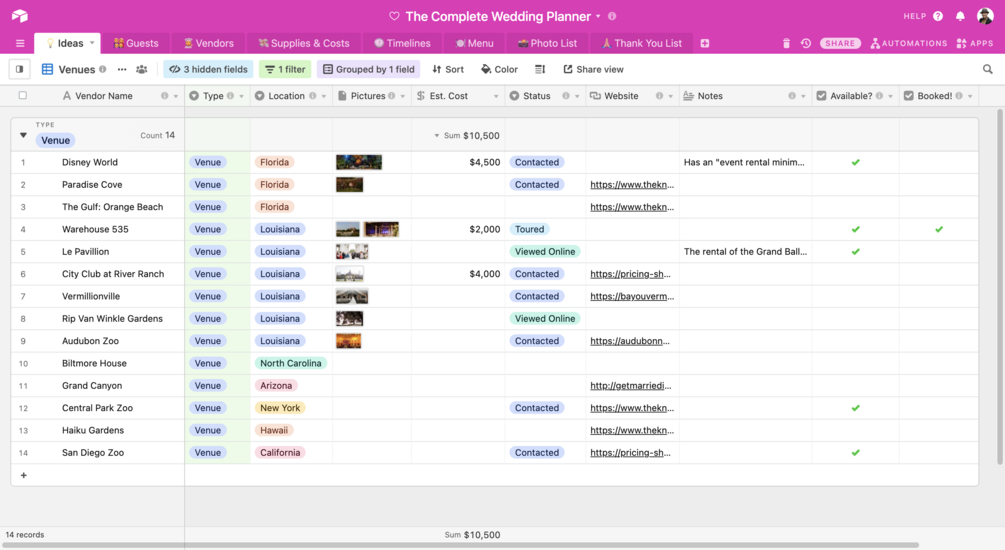Open the base revision history icon
Image resolution: width=1005 pixels, height=550 pixels.
806,43
